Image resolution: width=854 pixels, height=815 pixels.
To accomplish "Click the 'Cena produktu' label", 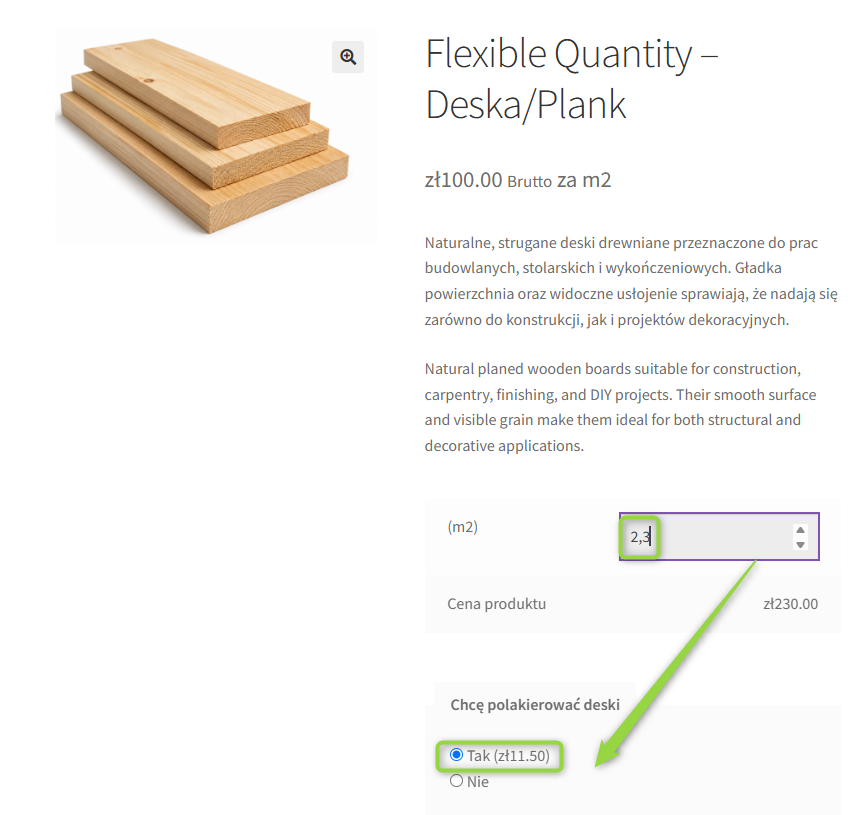I will click(496, 604).
